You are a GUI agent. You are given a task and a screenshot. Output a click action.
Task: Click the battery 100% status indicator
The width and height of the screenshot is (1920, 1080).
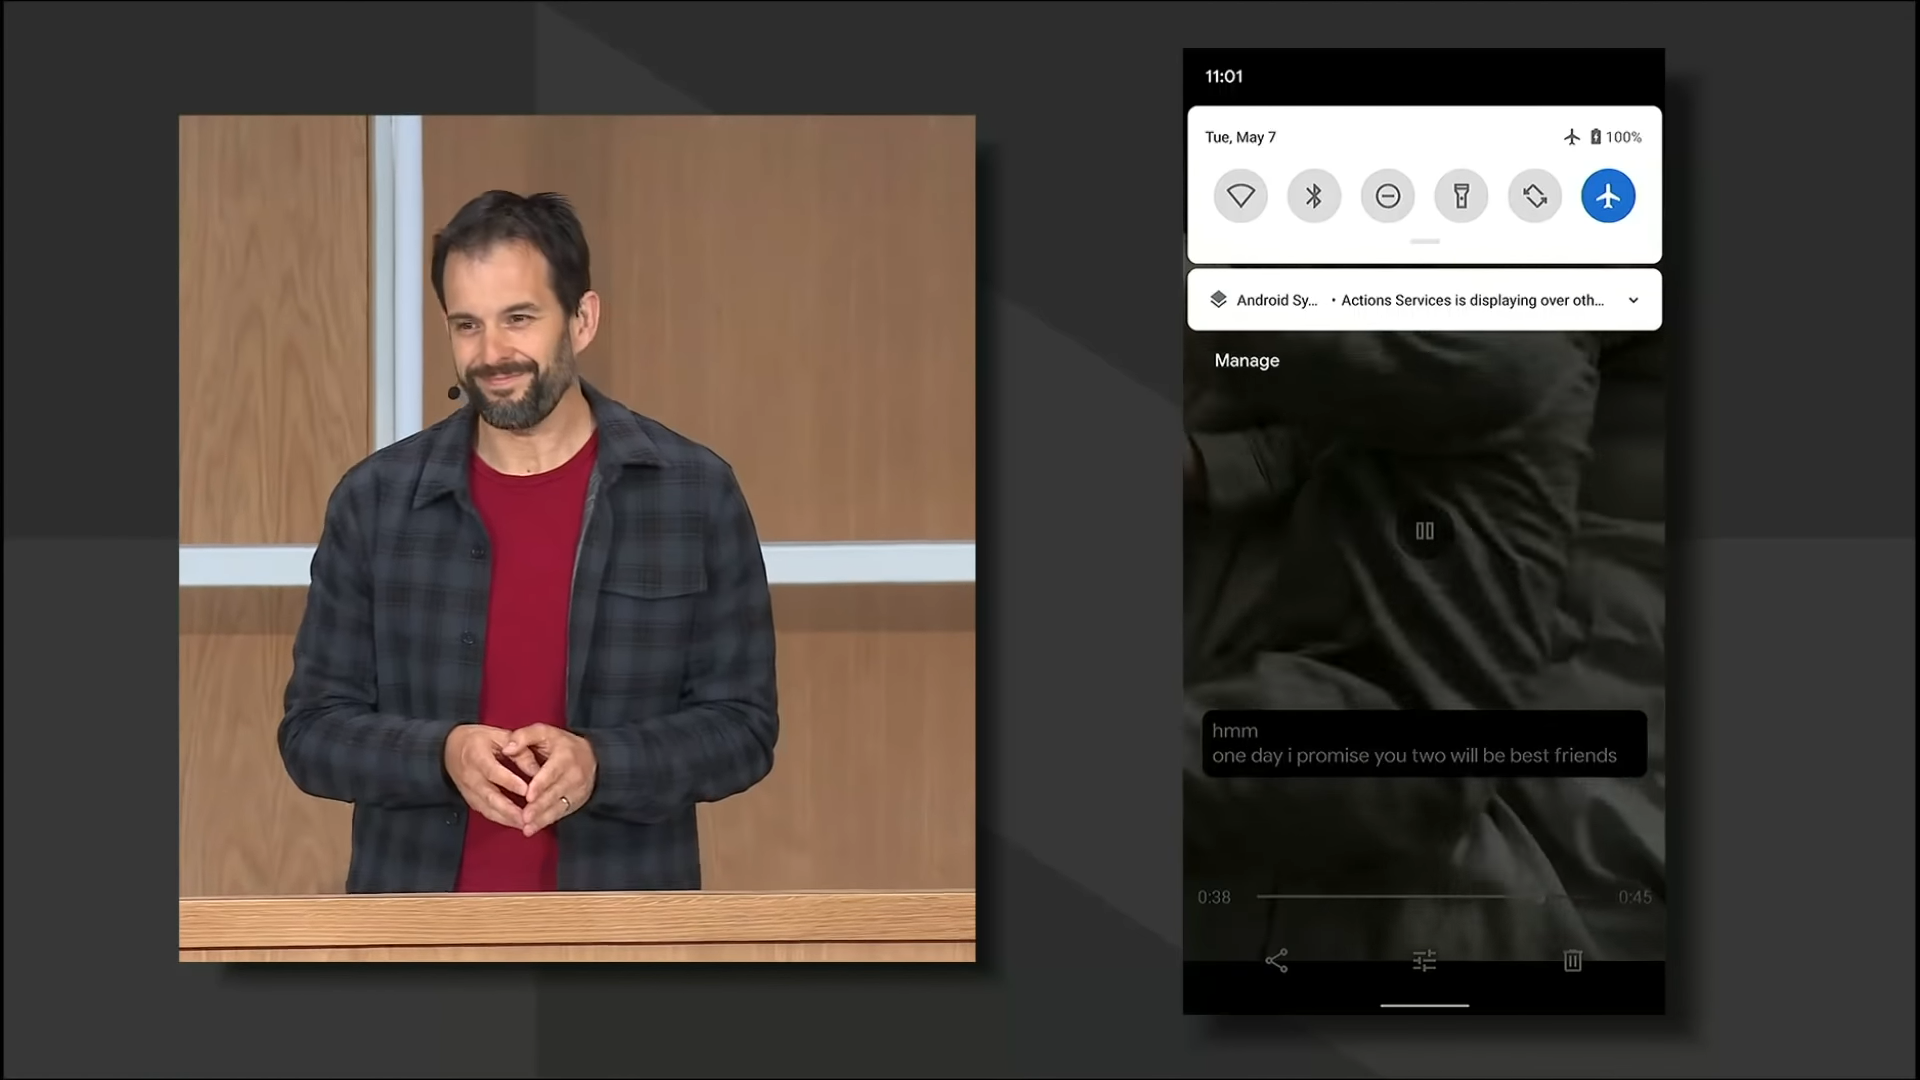tap(1615, 137)
